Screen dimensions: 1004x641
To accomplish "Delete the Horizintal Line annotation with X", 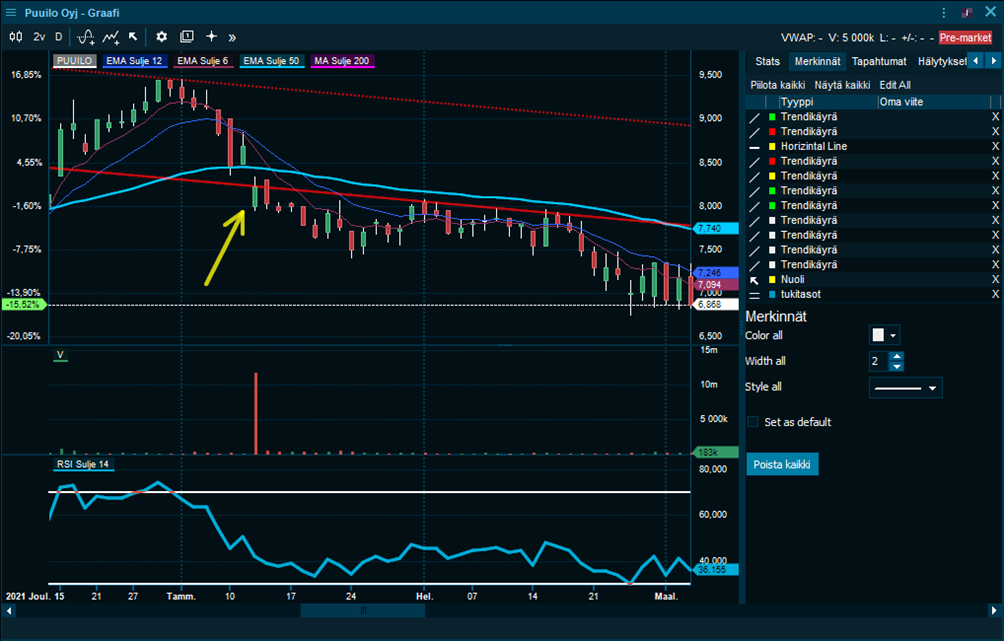I will coord(995,146).
